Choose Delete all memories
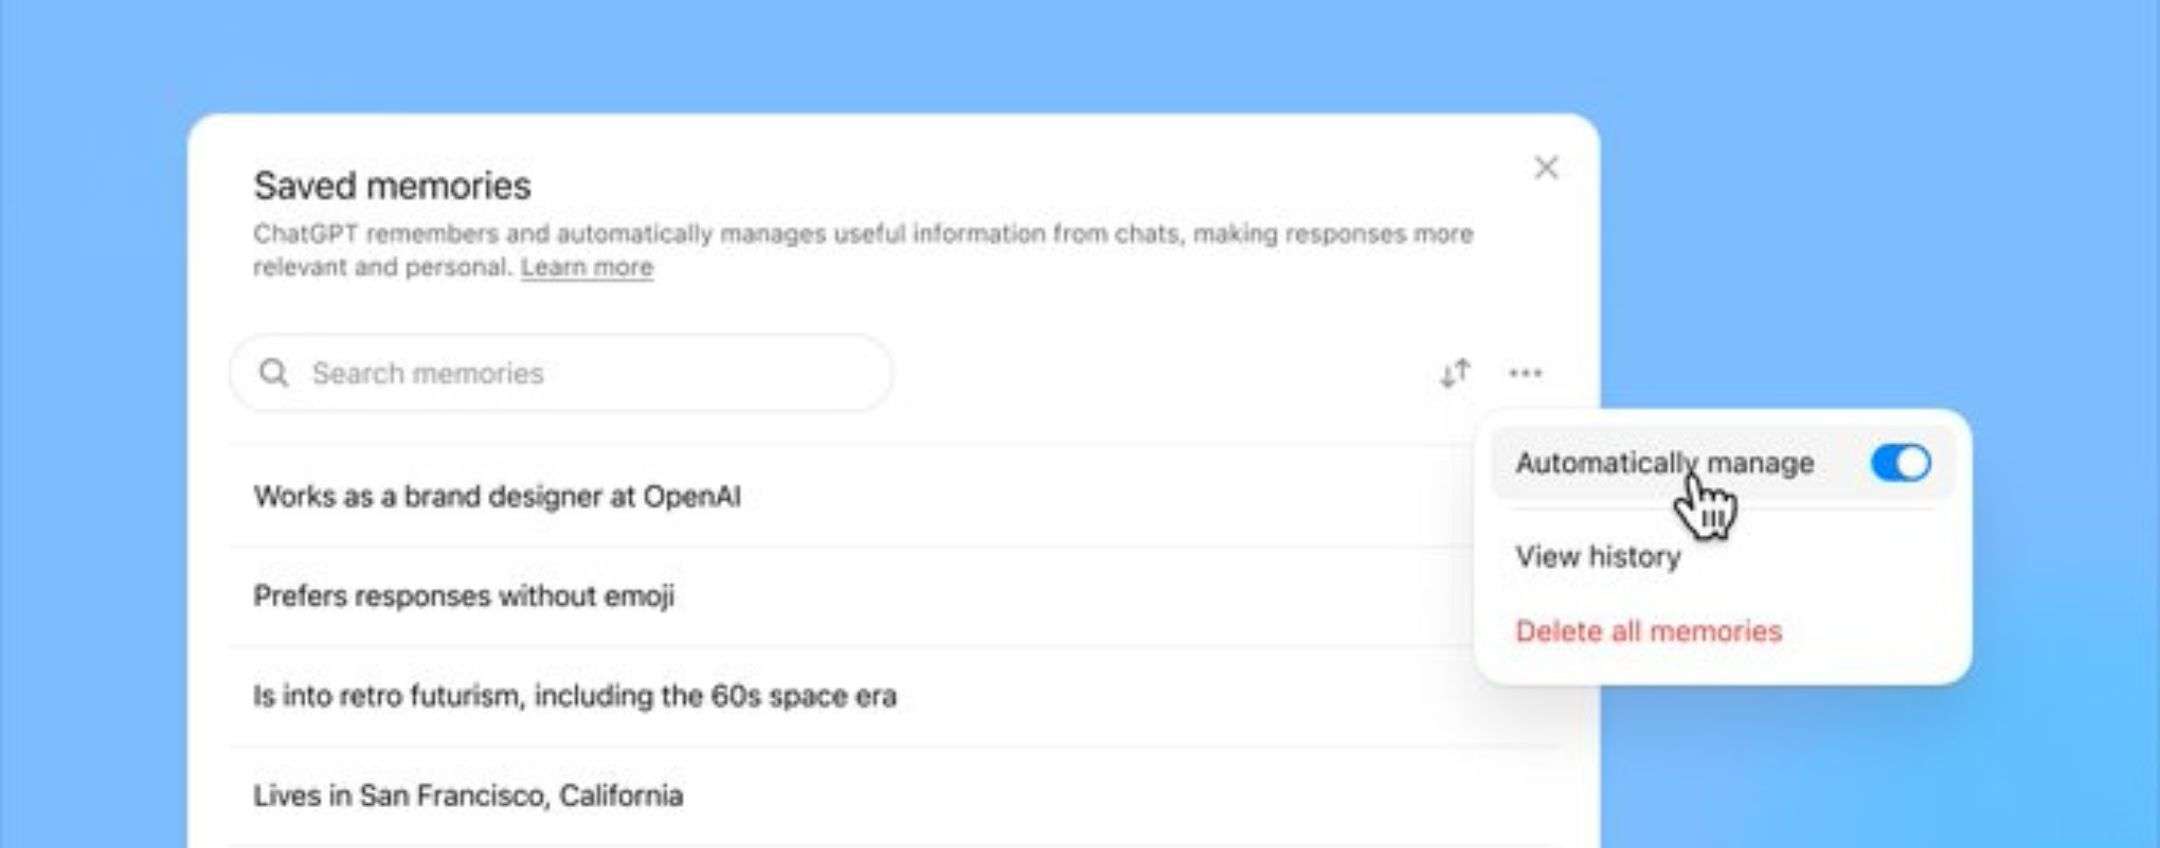The image size is (2160, 848). (x=1648, y=631)
